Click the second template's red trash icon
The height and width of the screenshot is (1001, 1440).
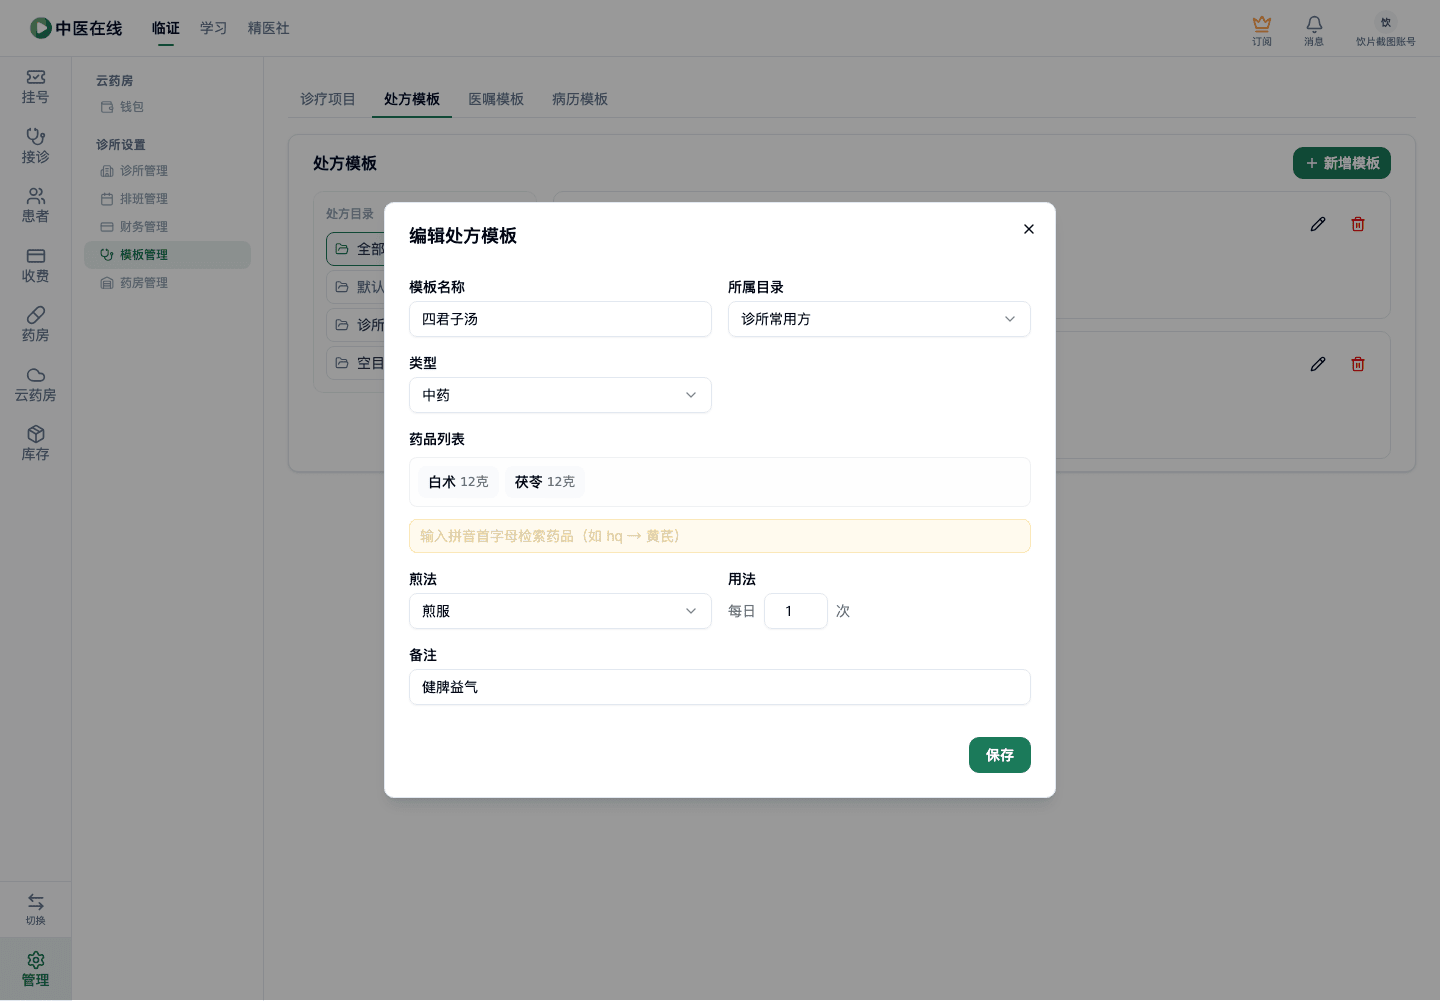1358,364
